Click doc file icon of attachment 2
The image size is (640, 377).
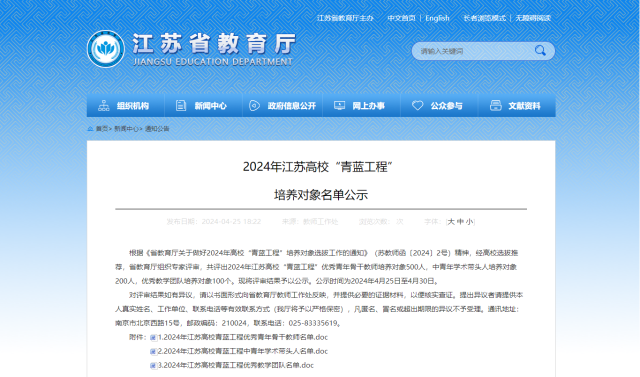point(153,351)
